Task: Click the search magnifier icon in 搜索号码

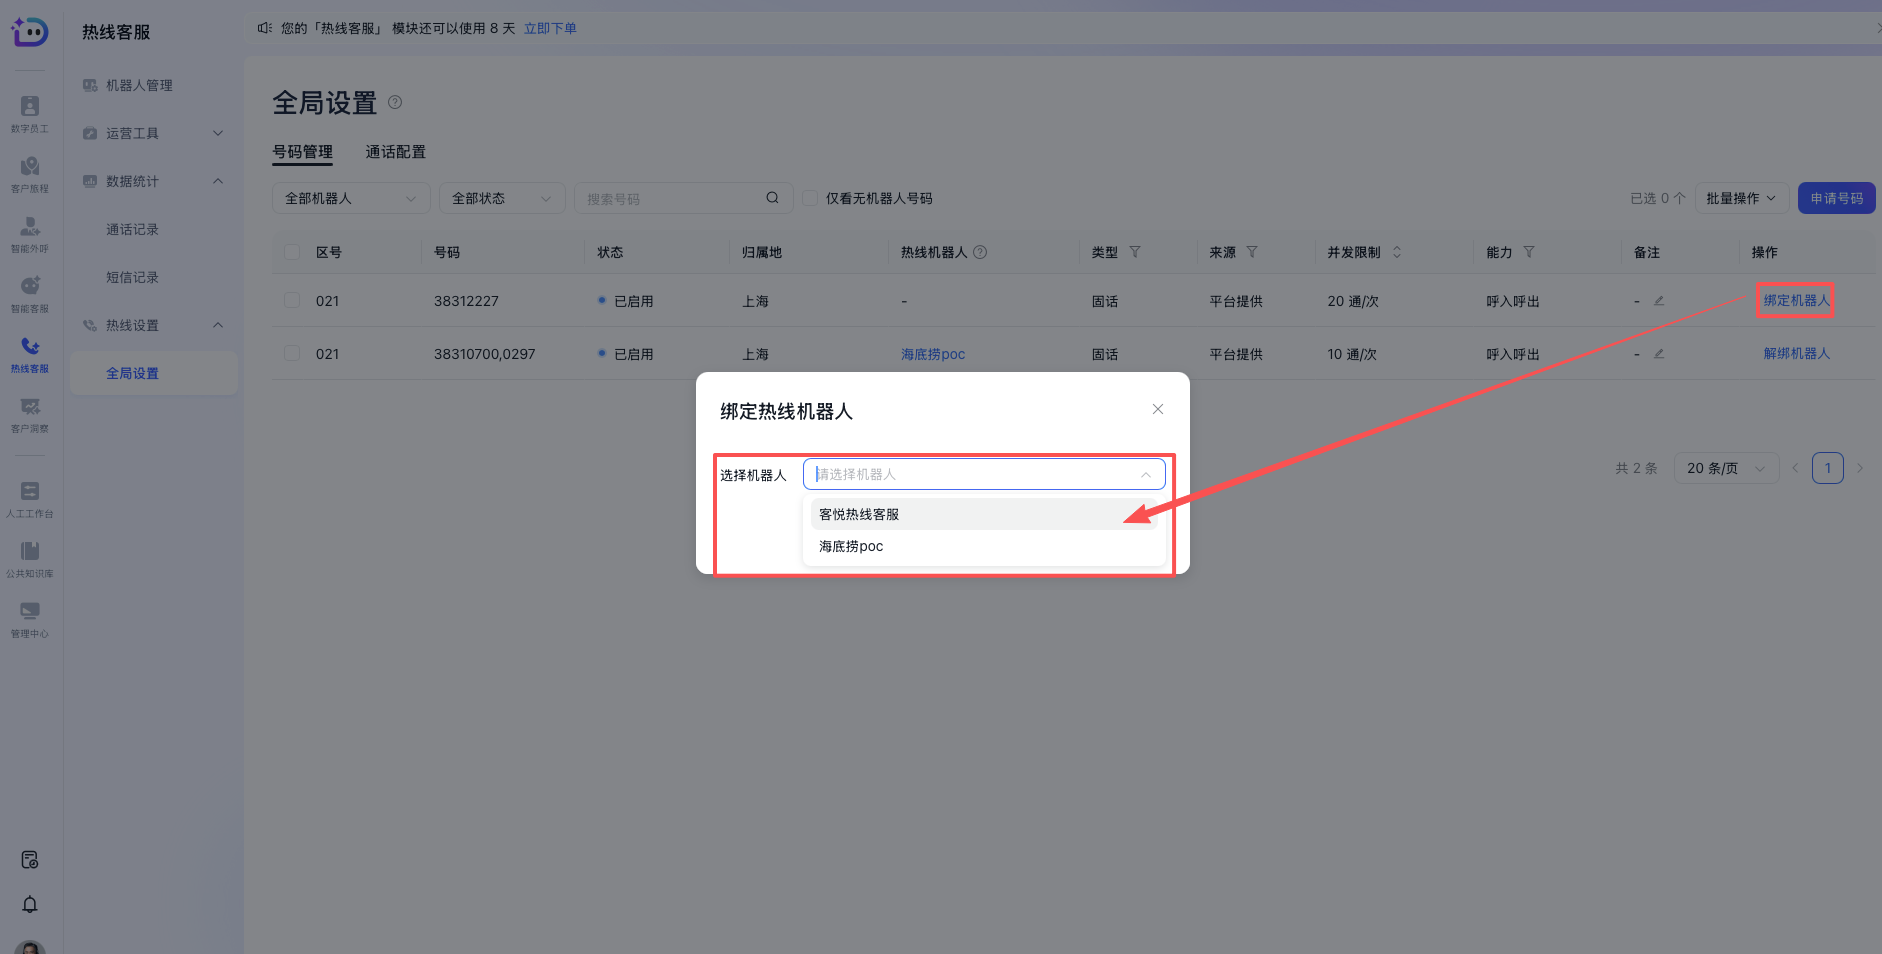Action: tap(772, 198)
